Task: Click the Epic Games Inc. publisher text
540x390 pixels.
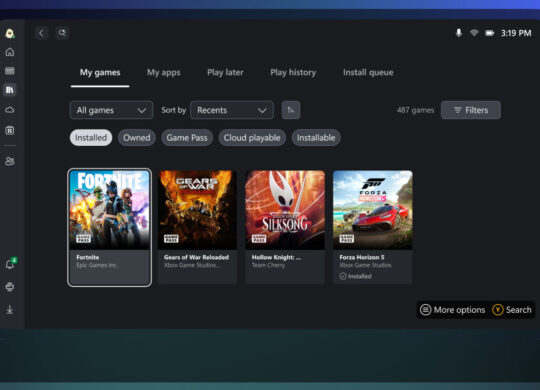Action: (x=97, y=265)
